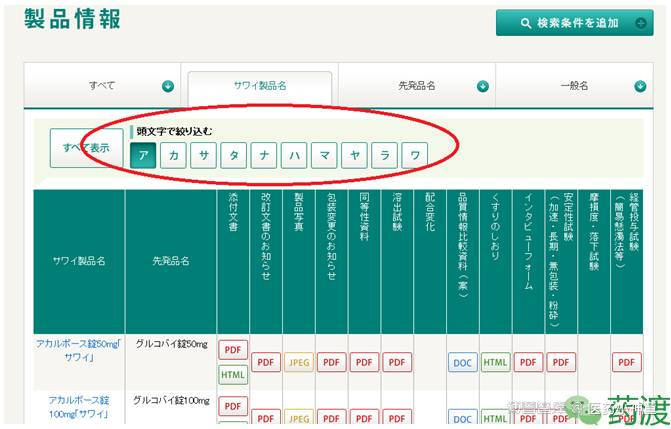Open 溶出試験 PDF for アカルボース錠50mg

pyautogui.click(x=397, y=362)
